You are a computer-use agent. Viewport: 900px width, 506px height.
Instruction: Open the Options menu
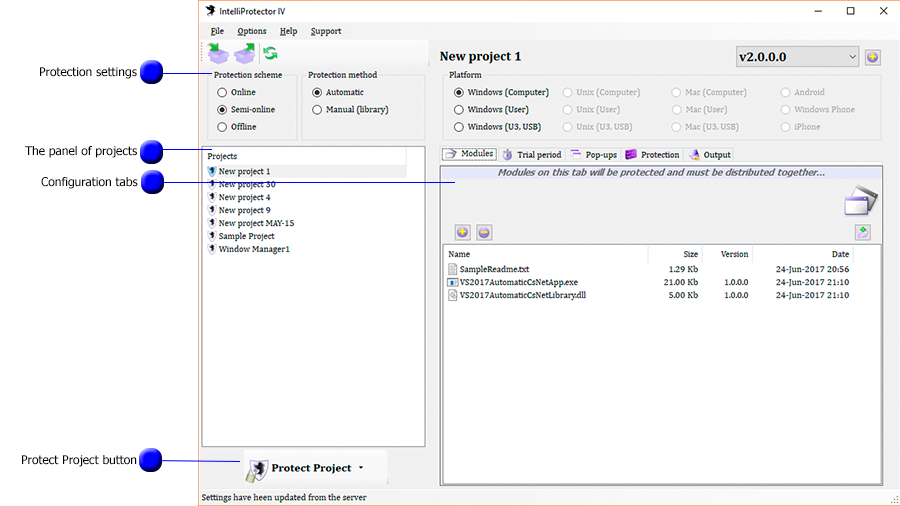click(252, 31)
